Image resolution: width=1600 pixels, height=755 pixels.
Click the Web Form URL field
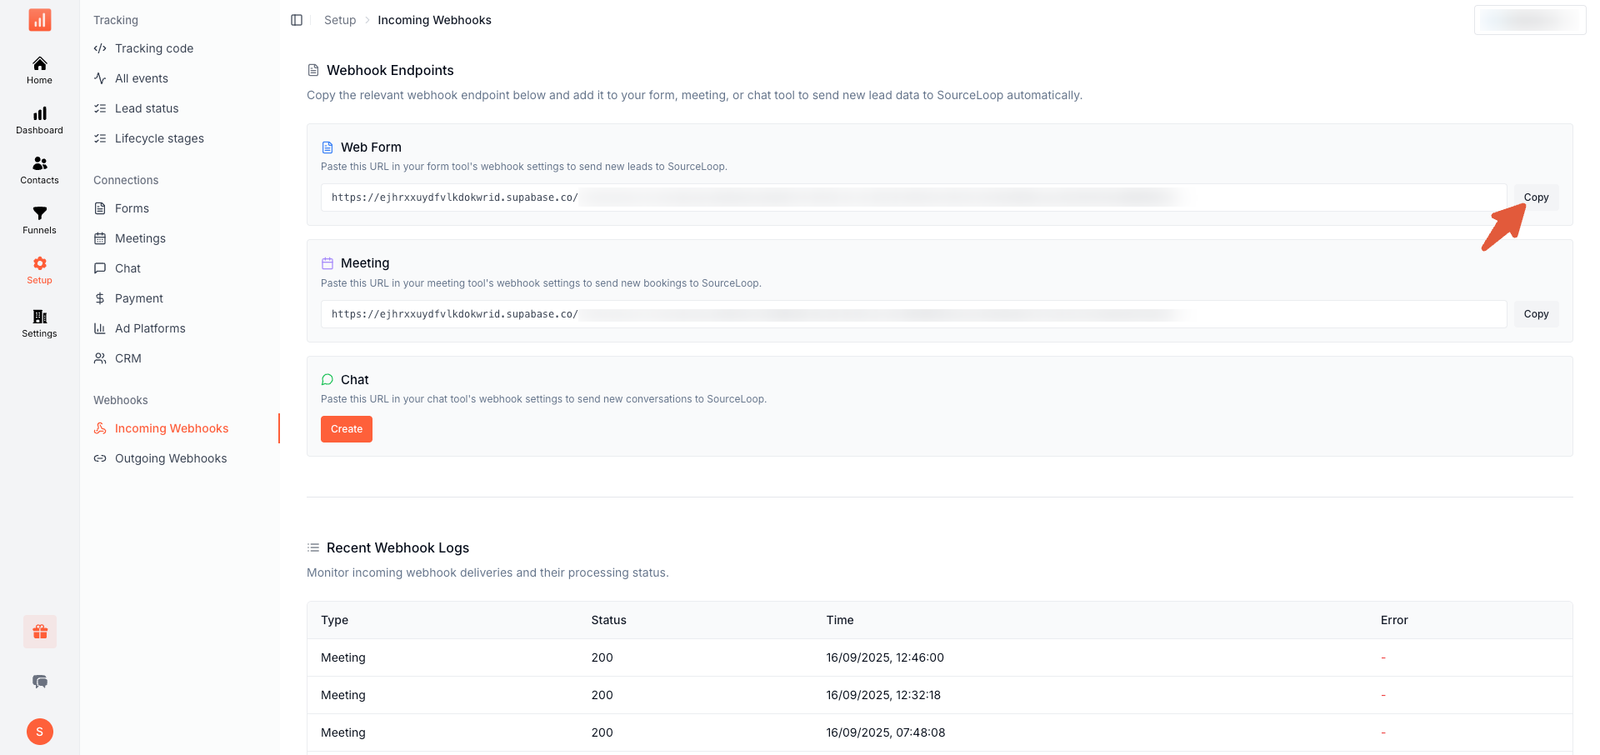914,197
